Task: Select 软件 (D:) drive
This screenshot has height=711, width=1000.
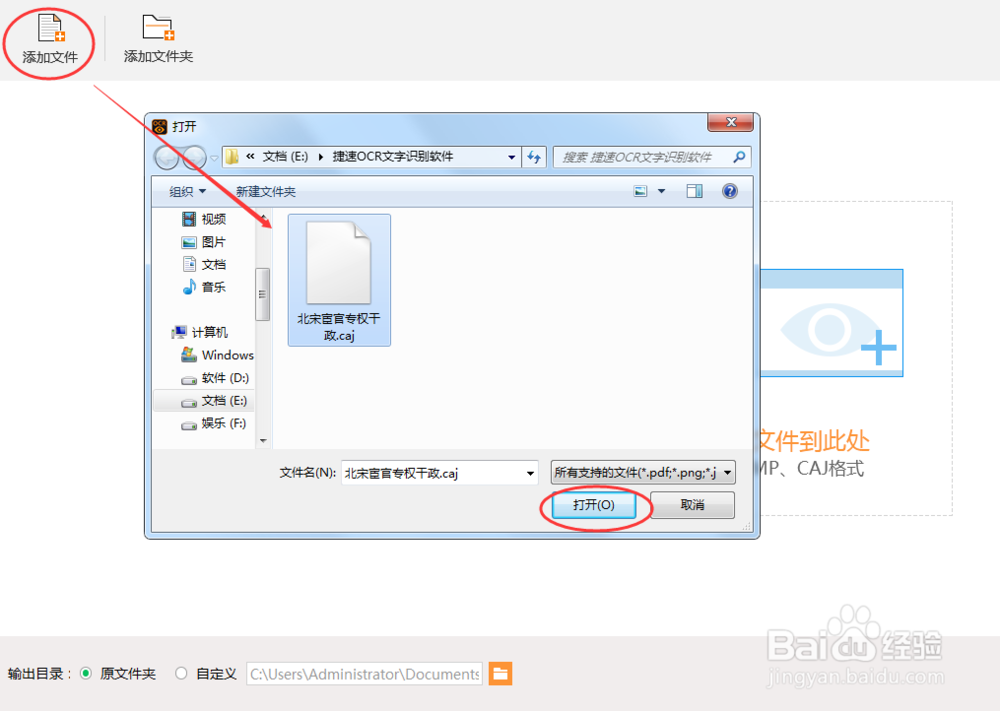Action: (x=215, y=378)
